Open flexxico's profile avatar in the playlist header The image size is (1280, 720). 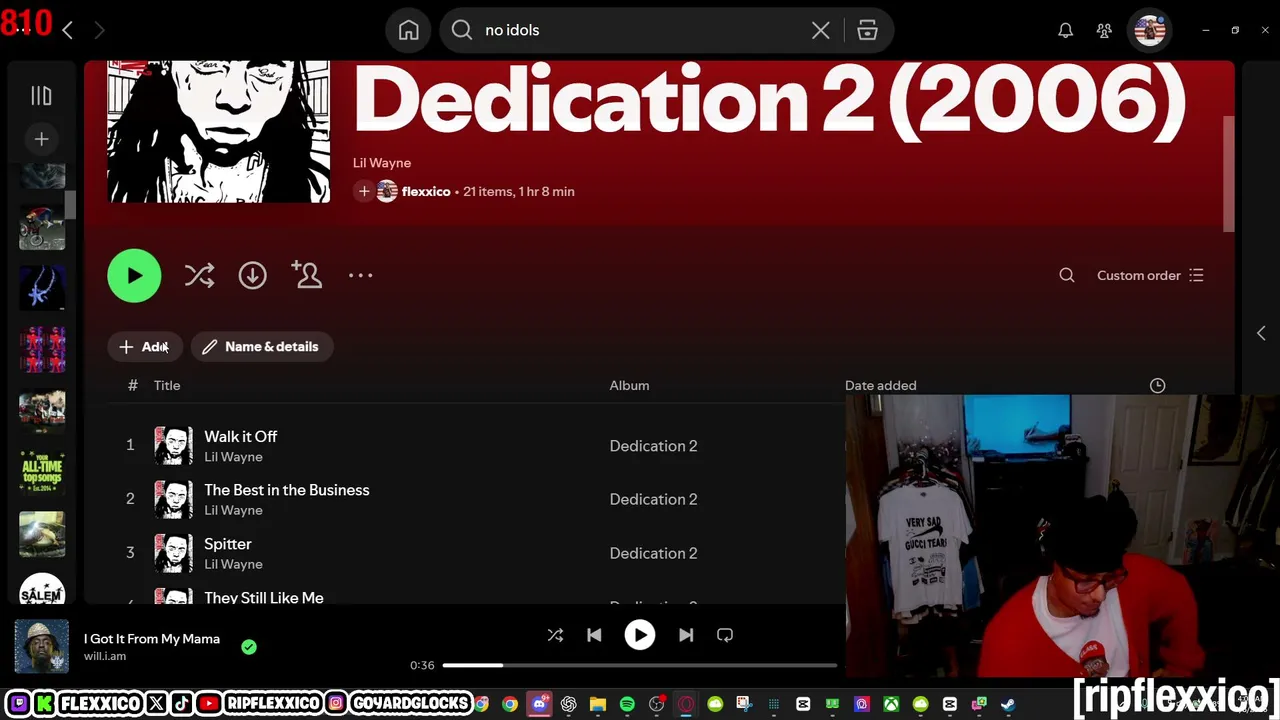(387, 191)
